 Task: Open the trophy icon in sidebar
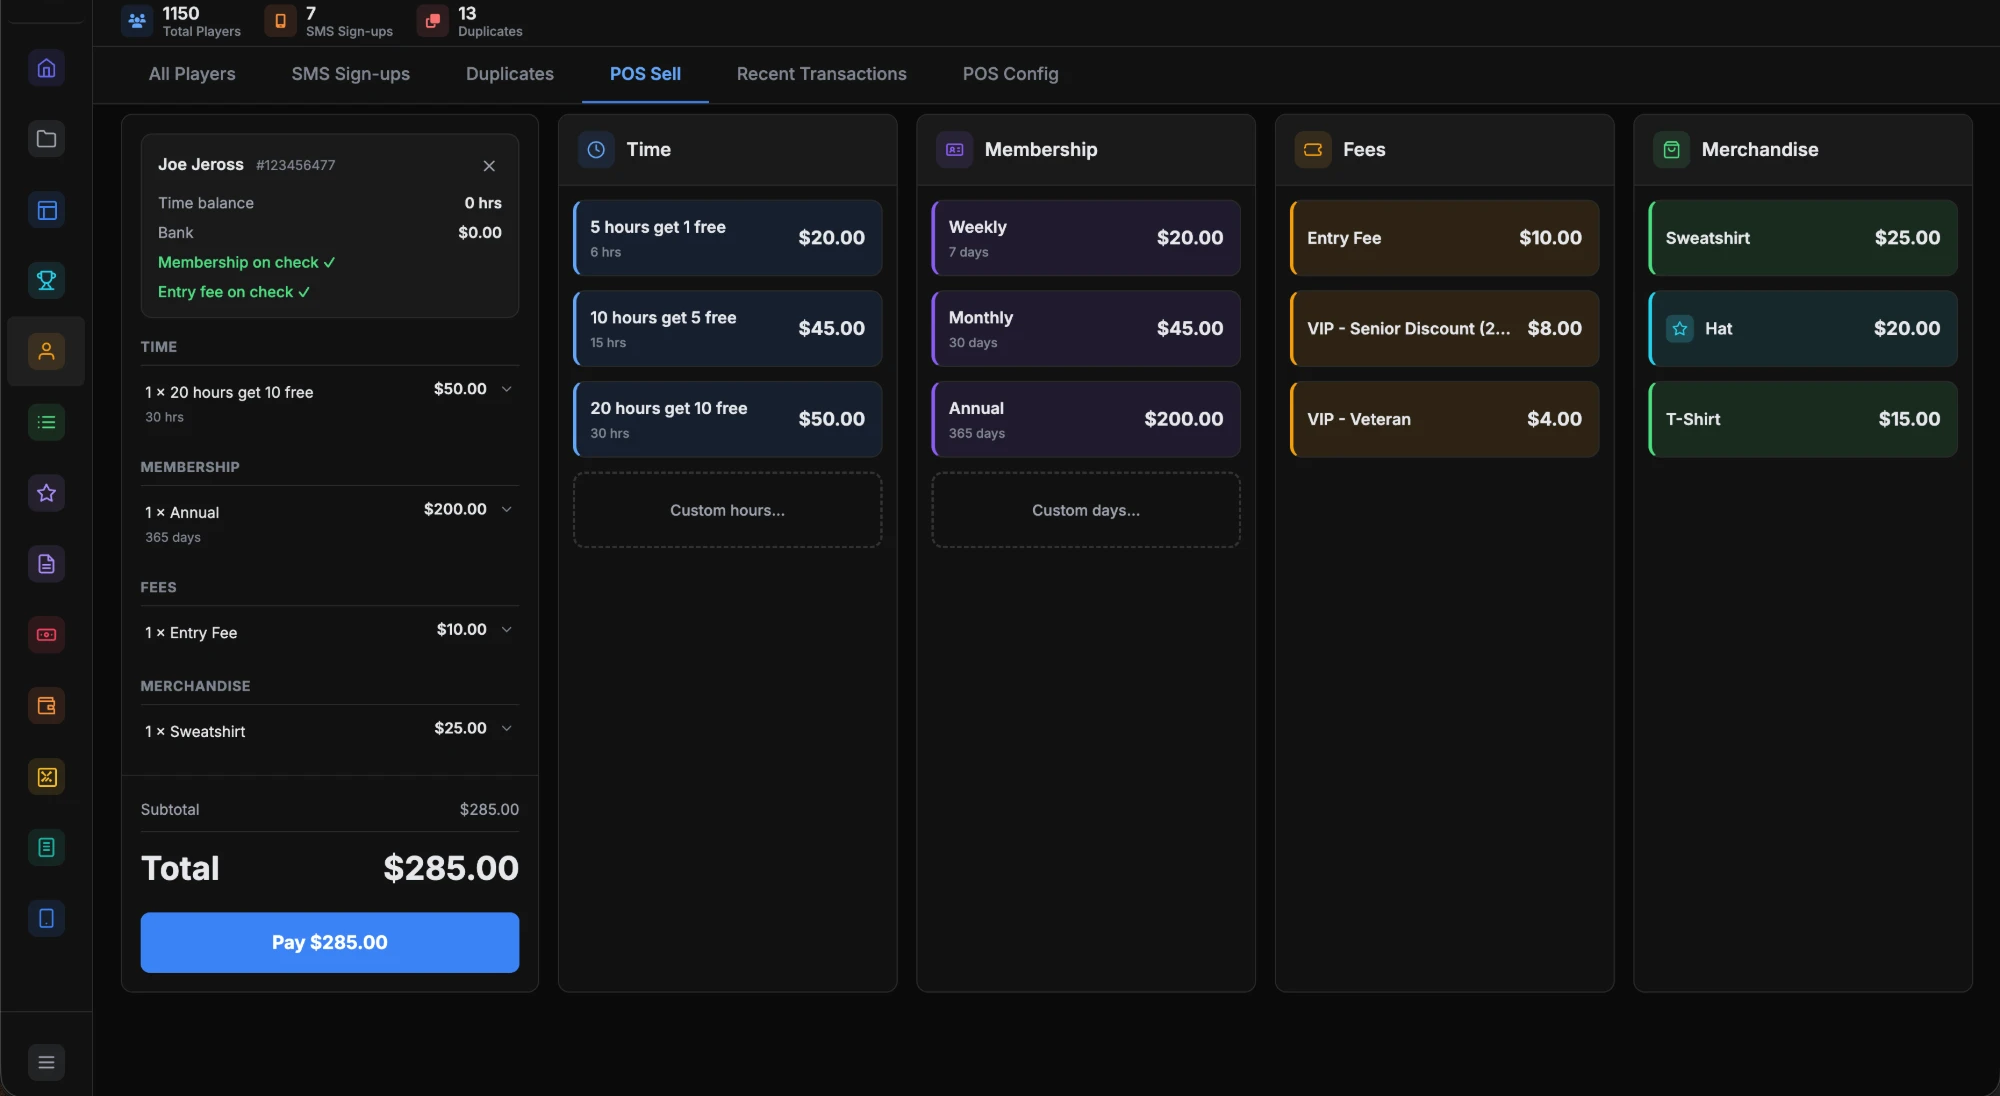click(46, 281)
